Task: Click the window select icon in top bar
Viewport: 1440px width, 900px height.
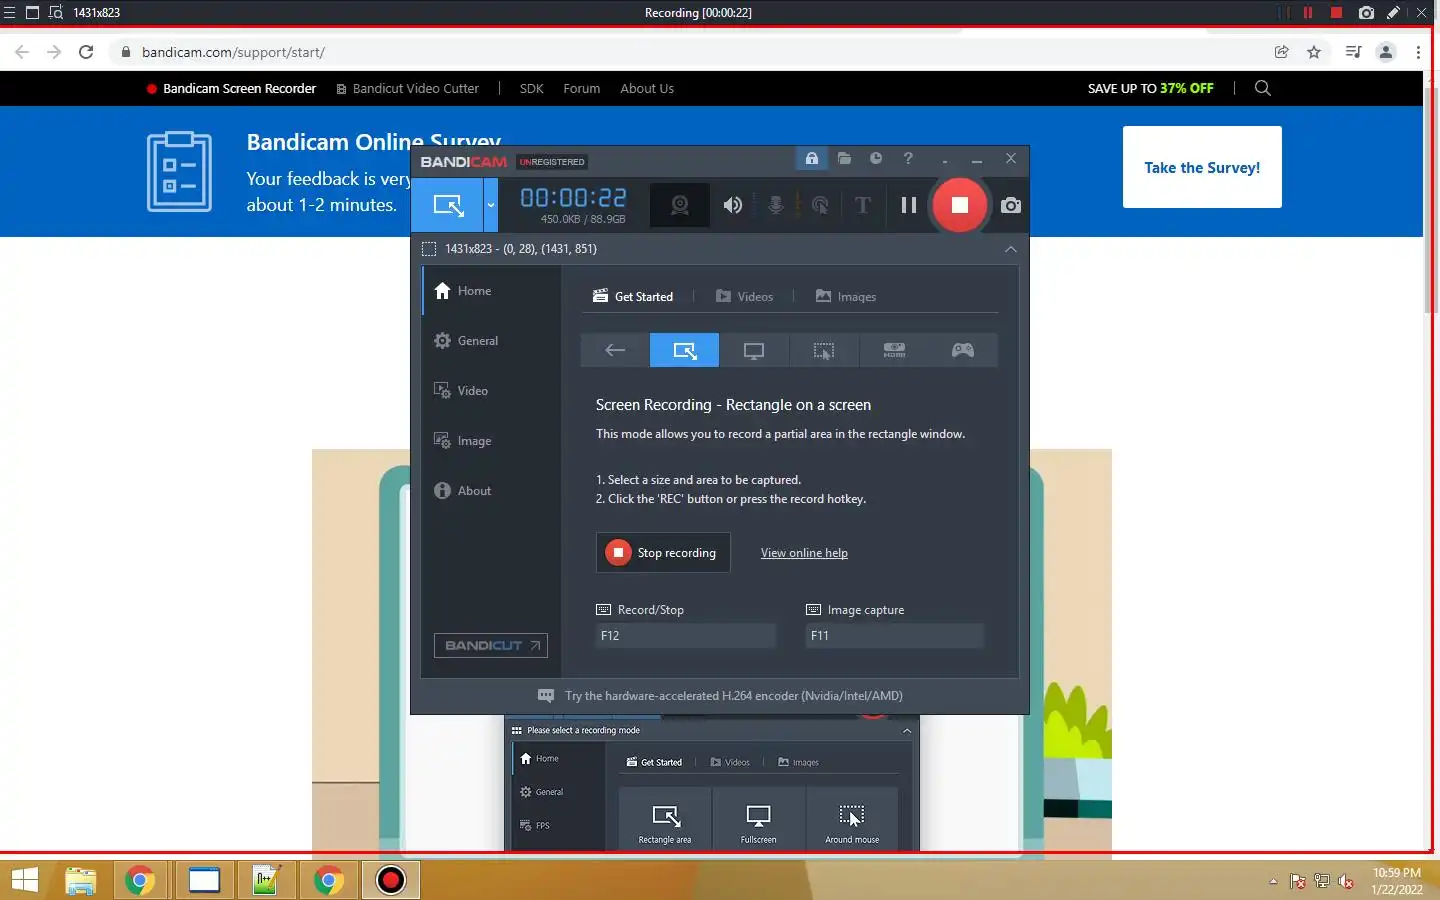Action: coord(32,13)
